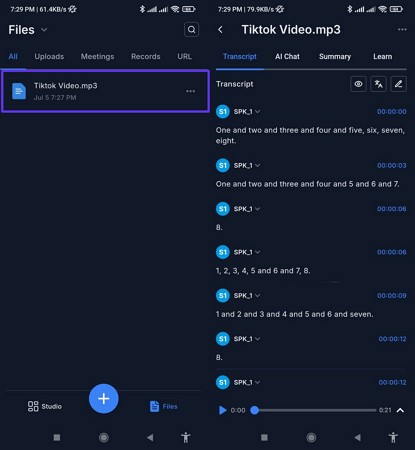
Task: Tap Android recents square on left phone
Action: point(57,437)
